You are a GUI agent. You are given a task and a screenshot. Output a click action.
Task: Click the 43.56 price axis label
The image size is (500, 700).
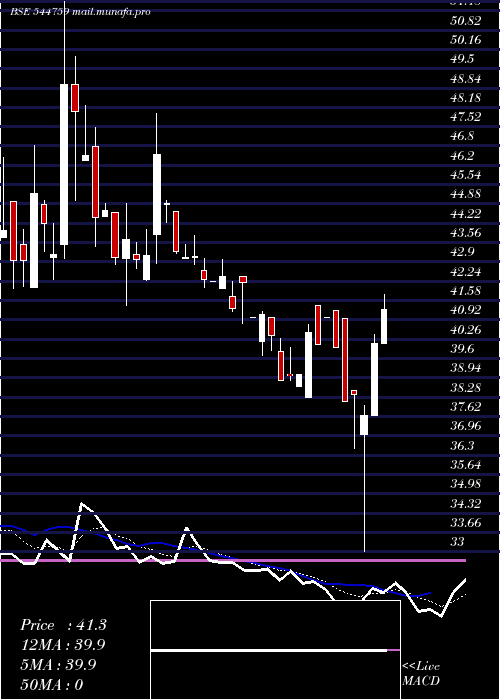tap(466, 233)
